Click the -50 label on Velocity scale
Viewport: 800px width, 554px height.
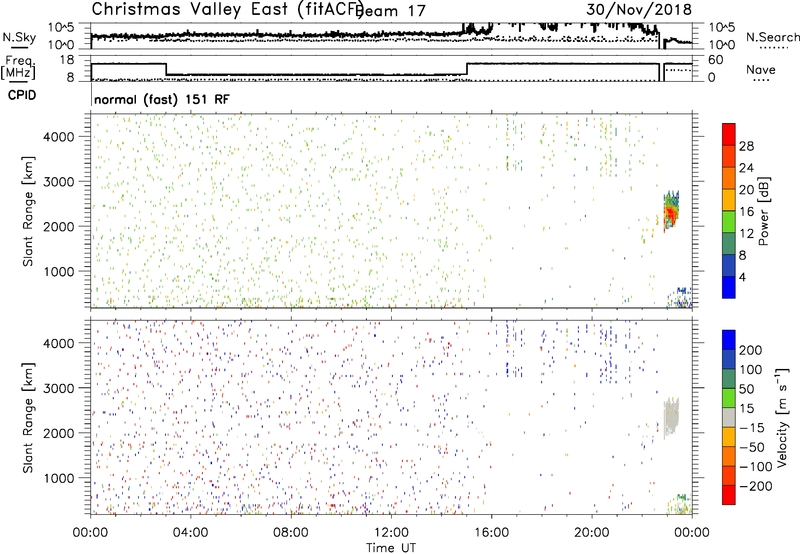(752, 447)
